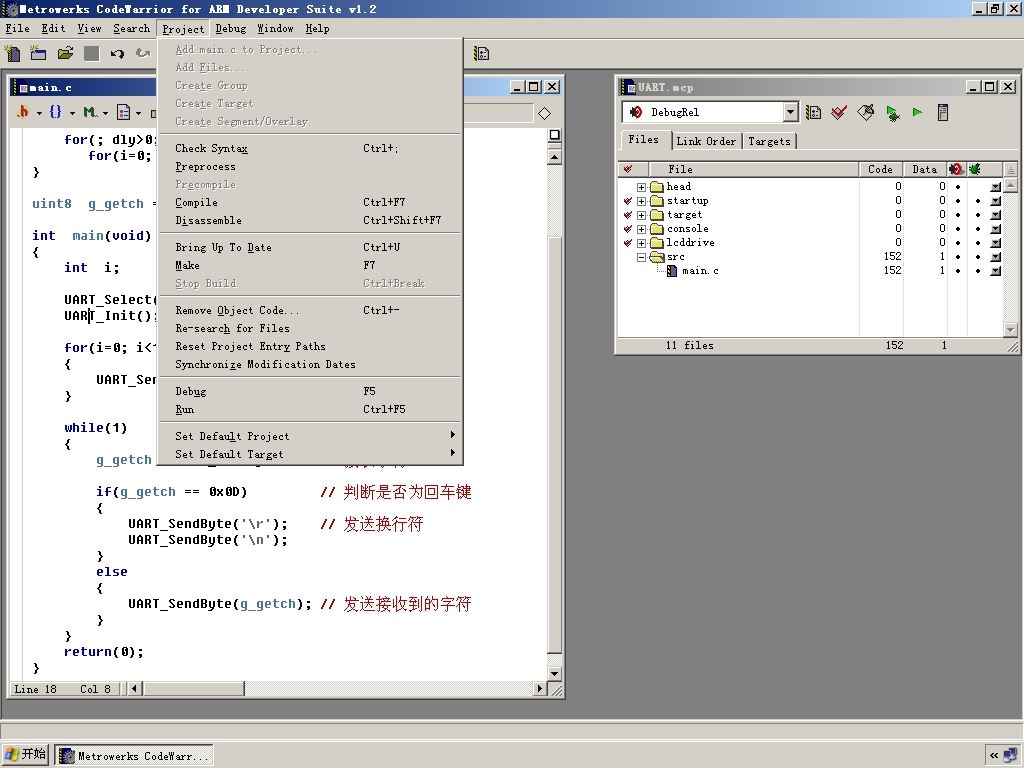Click the taskbar tray expand chevron
1024x768 pixels.
(994, 756)
